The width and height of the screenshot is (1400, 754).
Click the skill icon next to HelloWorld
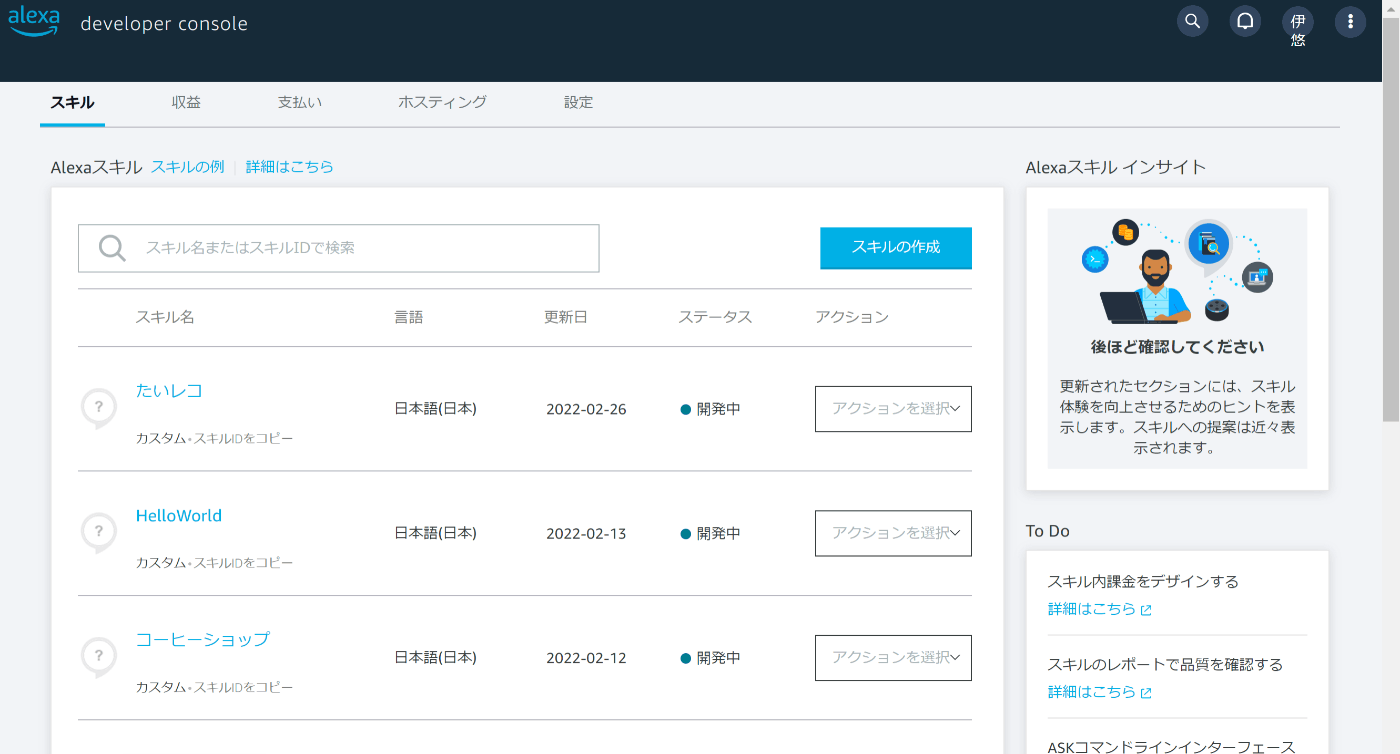click(x=98, y=533)
